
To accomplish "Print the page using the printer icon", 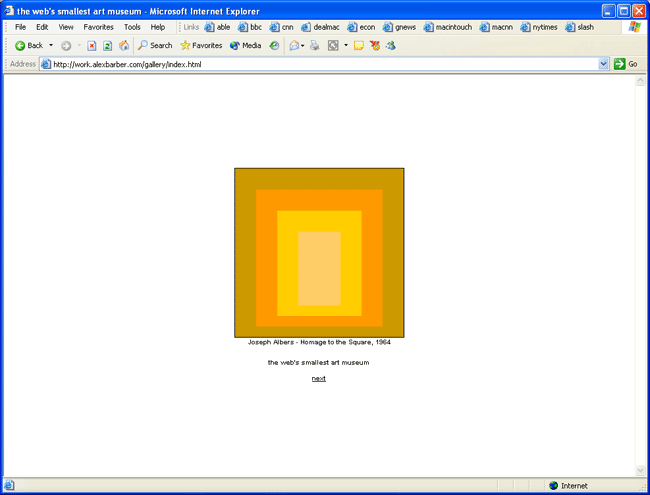I will [315, 46].
